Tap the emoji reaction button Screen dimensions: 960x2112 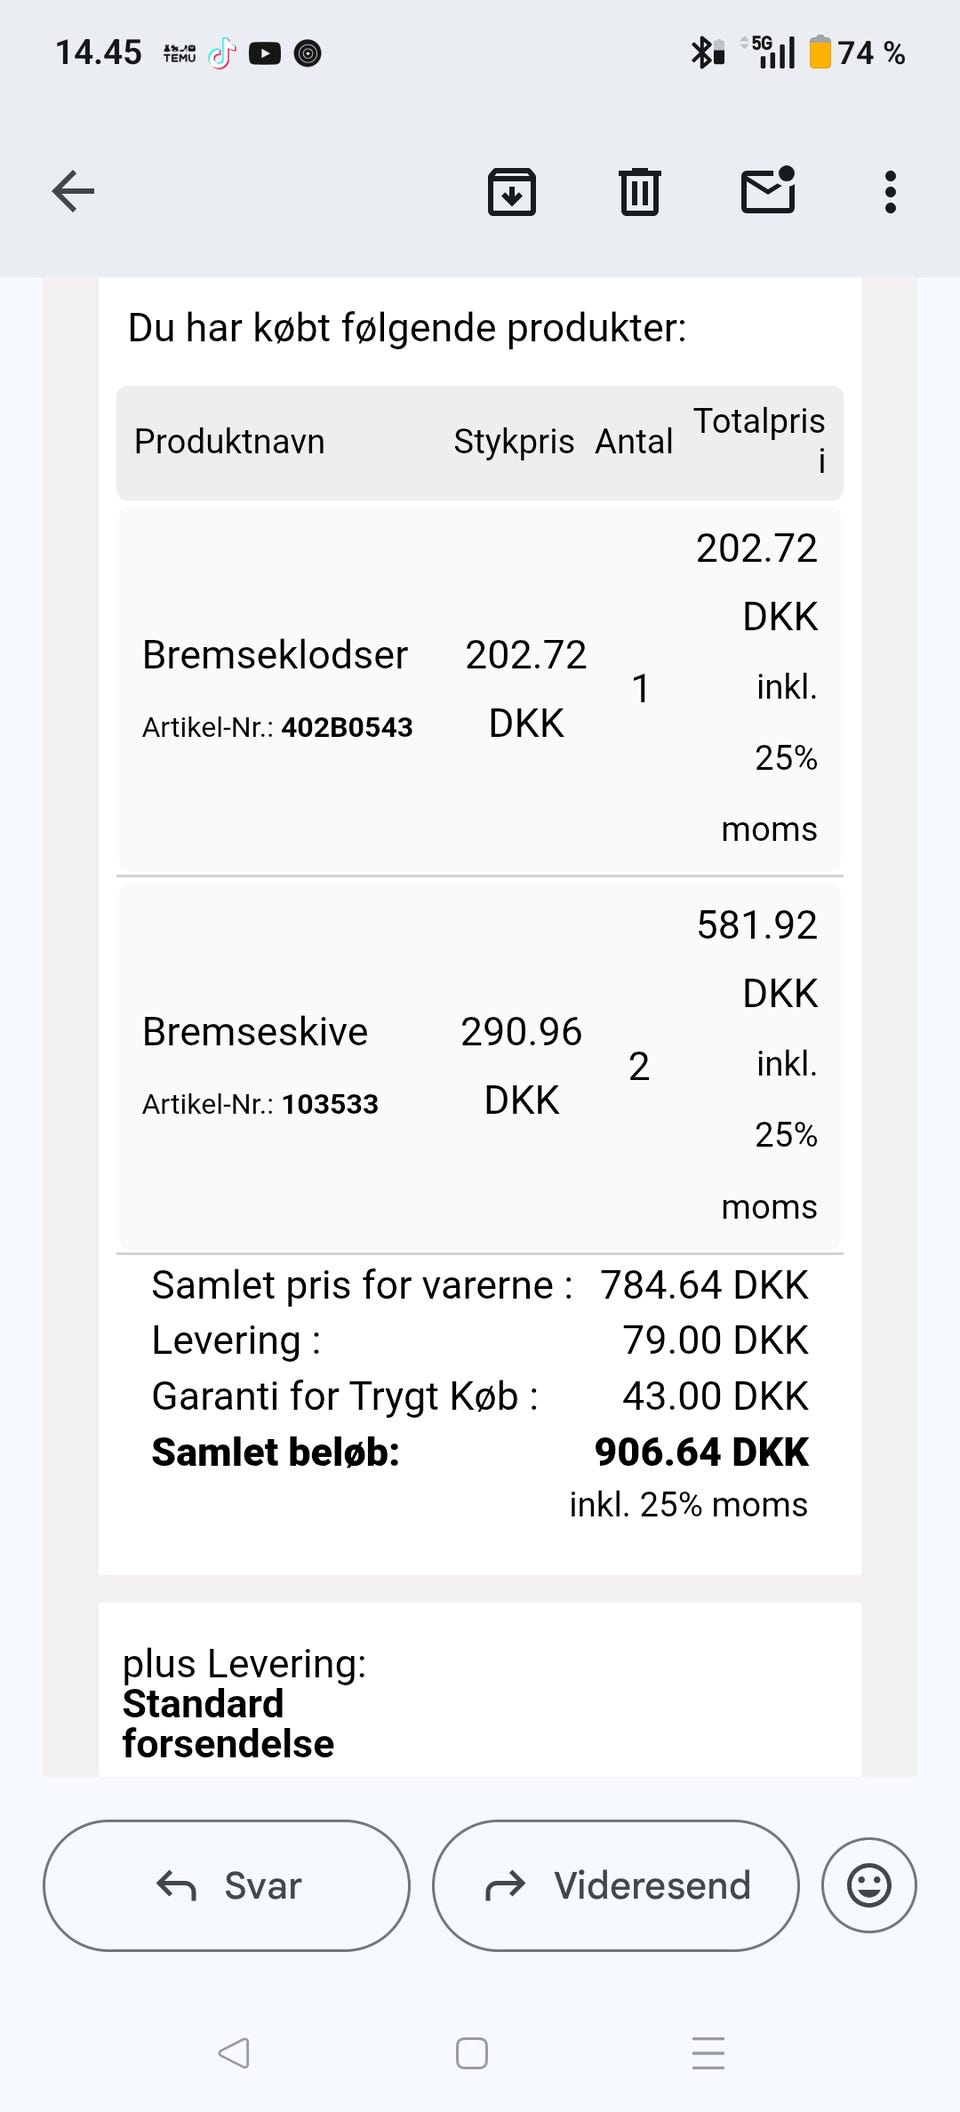click(868, 1885)
